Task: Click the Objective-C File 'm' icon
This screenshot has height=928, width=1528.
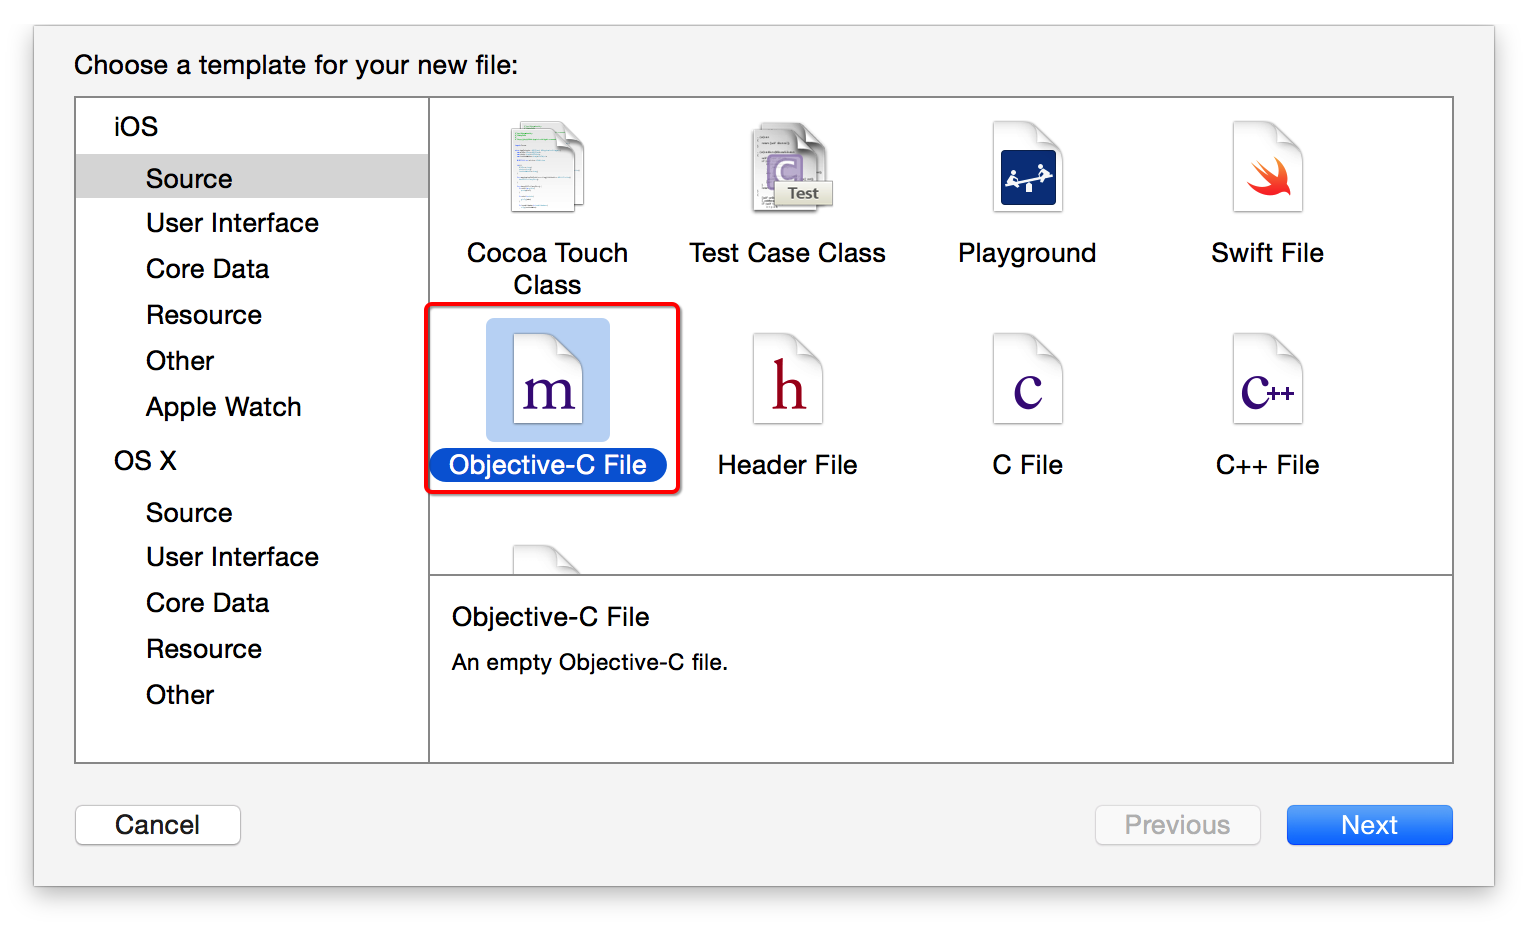Action: [x=547, y=379]
